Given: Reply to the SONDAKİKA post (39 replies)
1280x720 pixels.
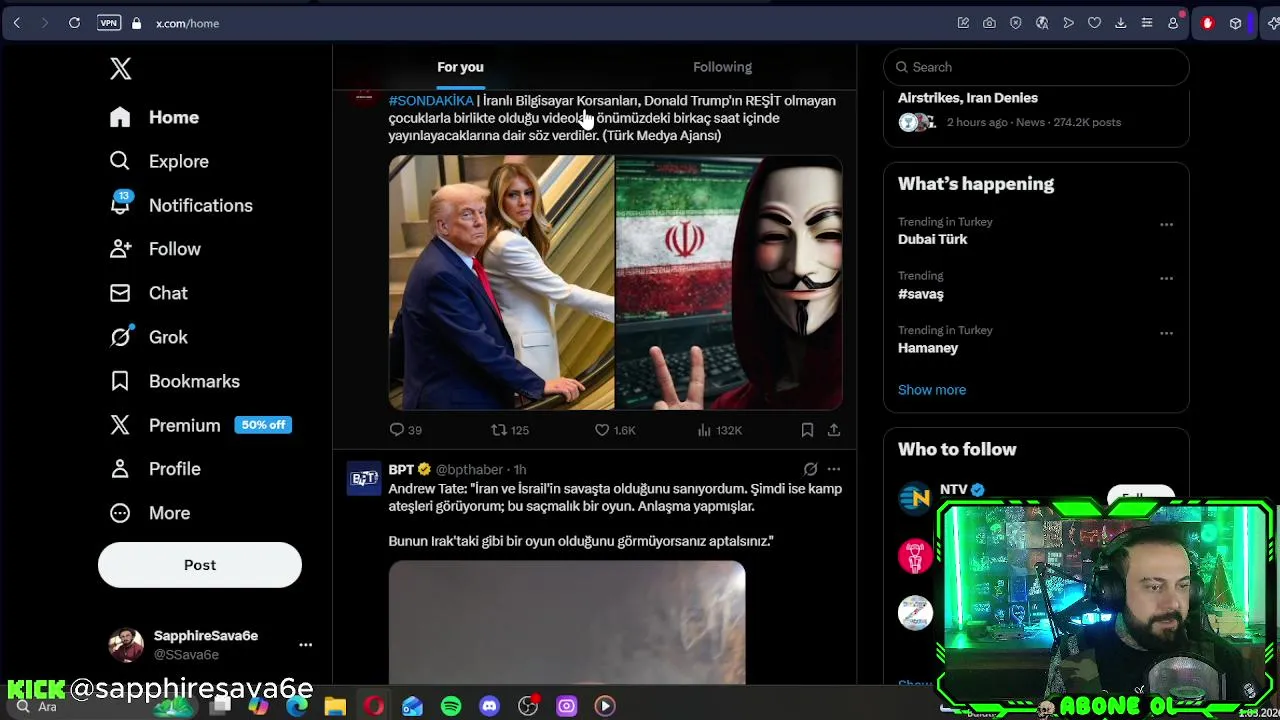Looking at the screenshot, I should tap(405, 430).
